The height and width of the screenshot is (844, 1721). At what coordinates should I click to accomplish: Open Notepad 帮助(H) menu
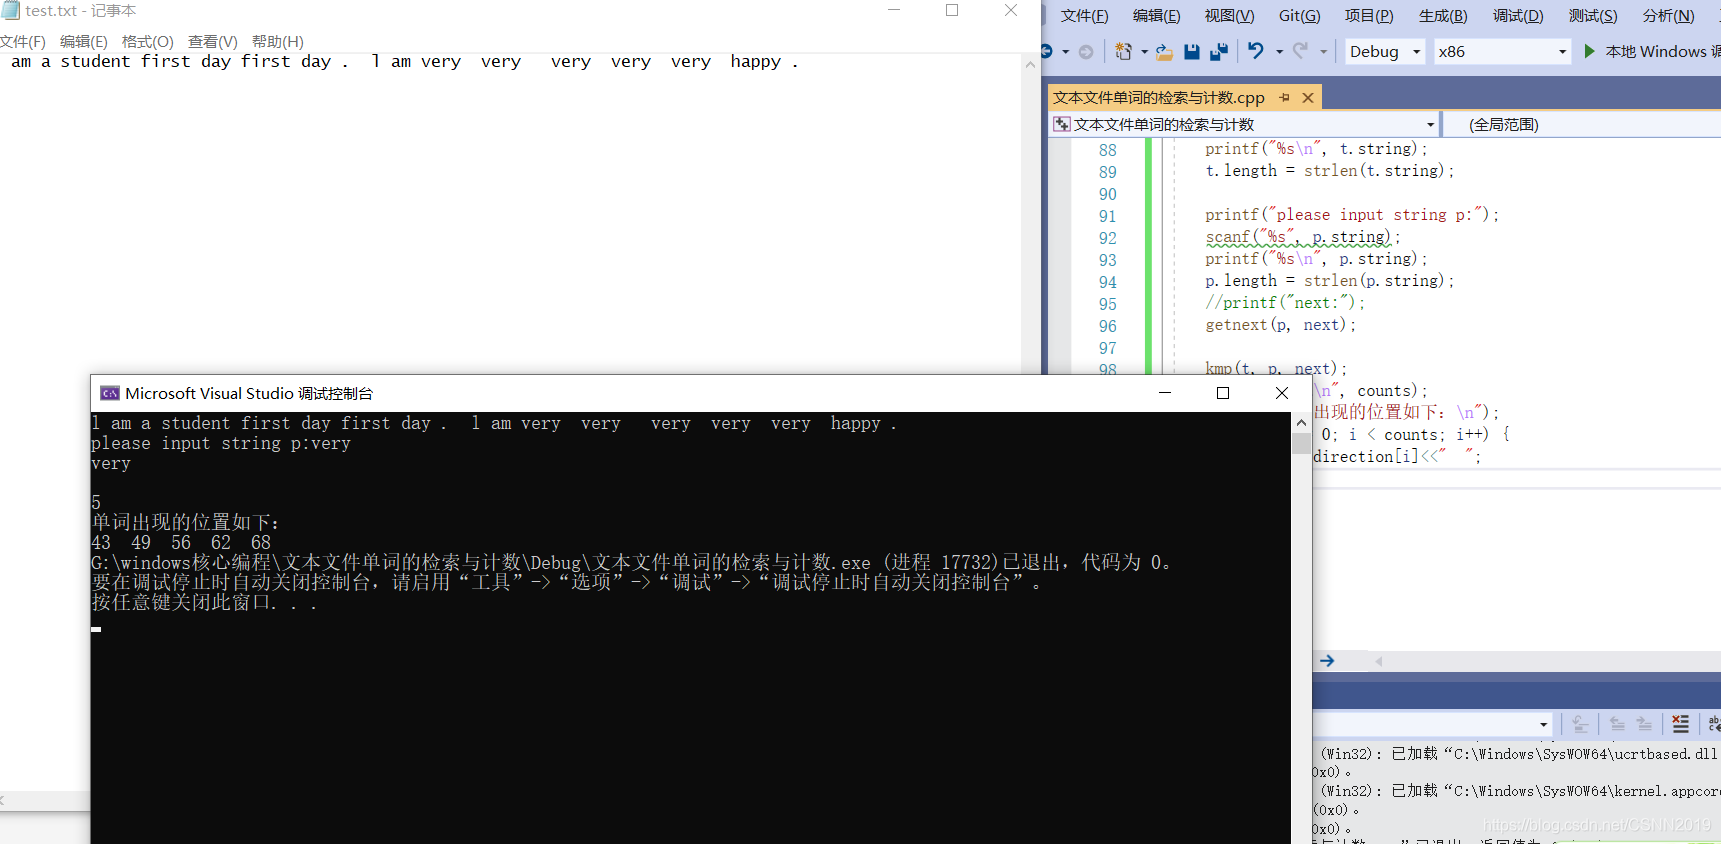click(x=278, y=41)
